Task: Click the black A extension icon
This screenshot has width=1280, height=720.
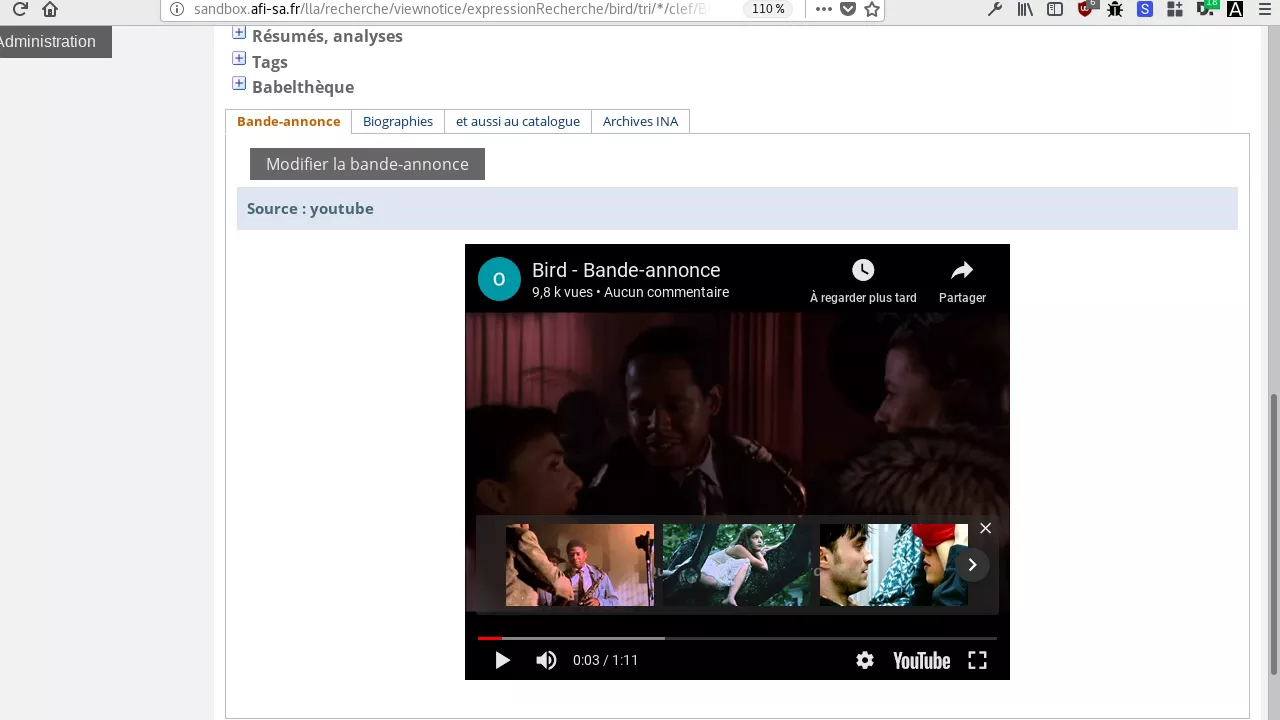Action: click(x=1235, y=9)
